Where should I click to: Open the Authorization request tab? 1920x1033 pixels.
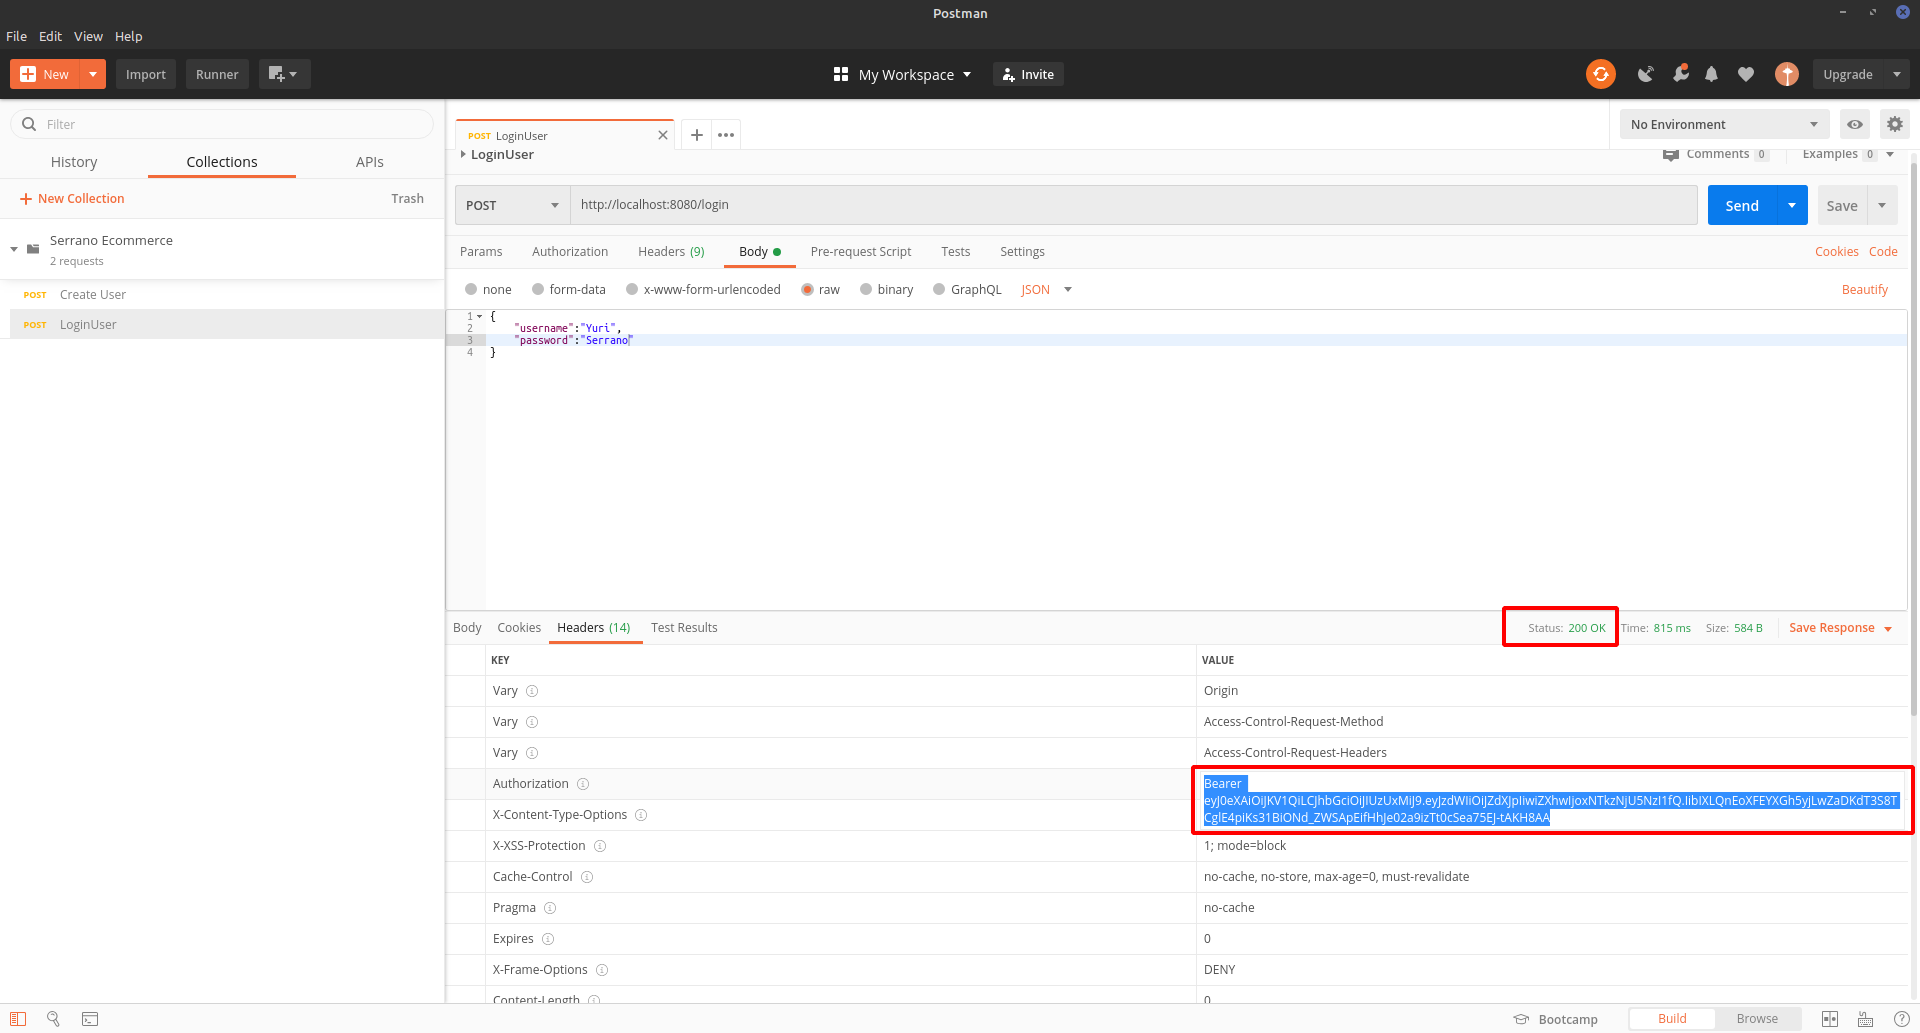point(570,252)
